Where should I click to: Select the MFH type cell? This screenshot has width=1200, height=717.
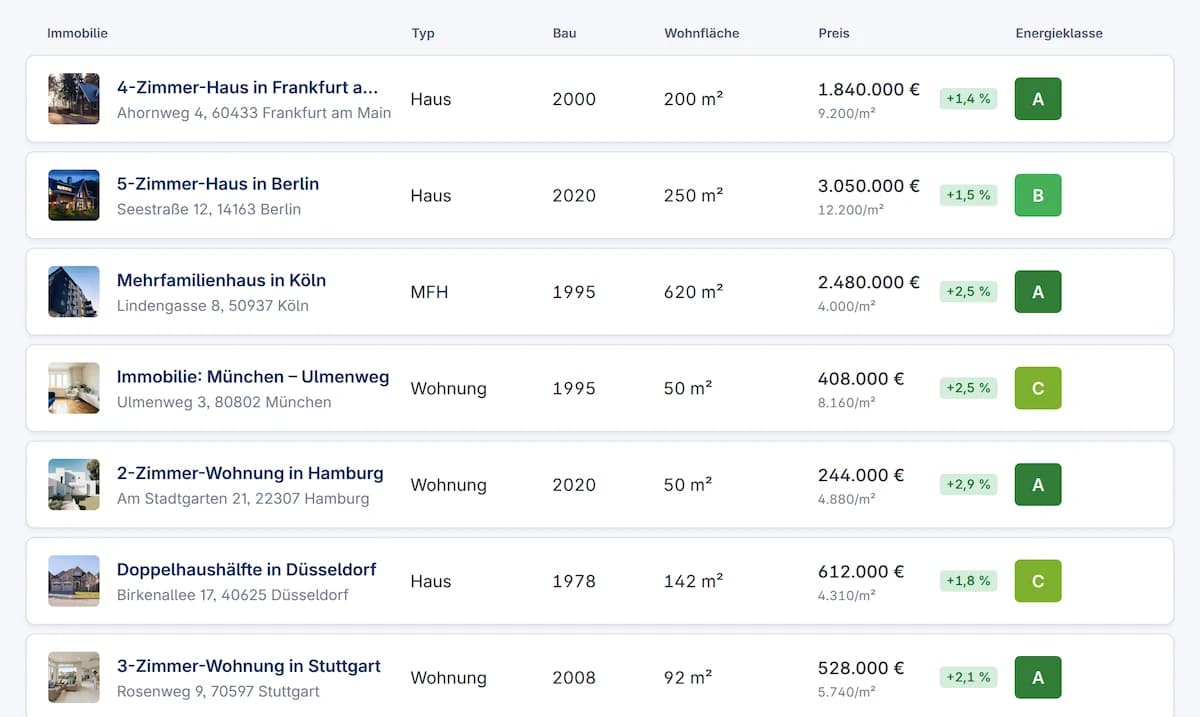click(x=430, y=292)
